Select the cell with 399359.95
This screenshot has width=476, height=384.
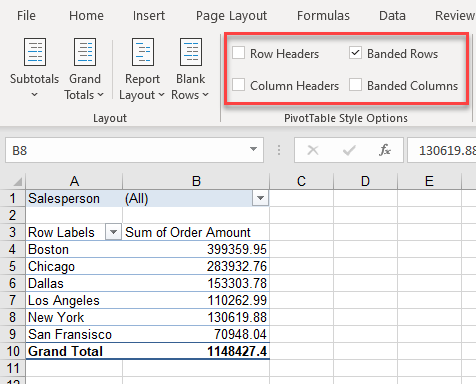pyautogui.click(x=196, y=249)
